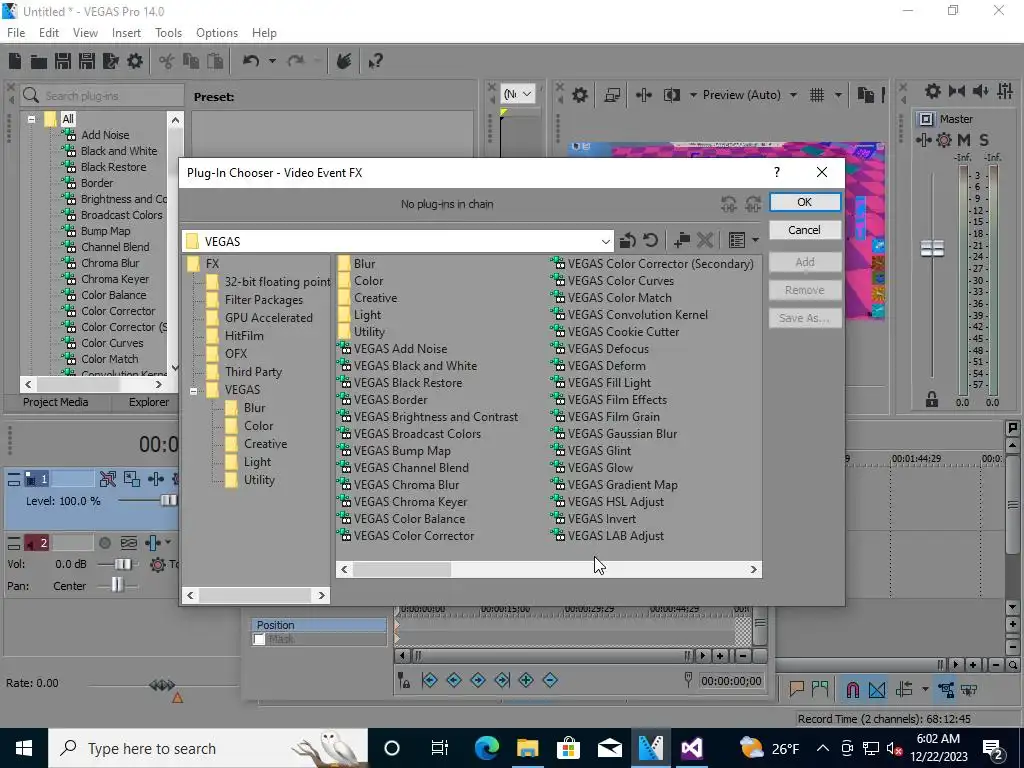Toggle Enable Snapping magnet icon
The height and width of the screenshot is (768, 1024).
(852, 689)
